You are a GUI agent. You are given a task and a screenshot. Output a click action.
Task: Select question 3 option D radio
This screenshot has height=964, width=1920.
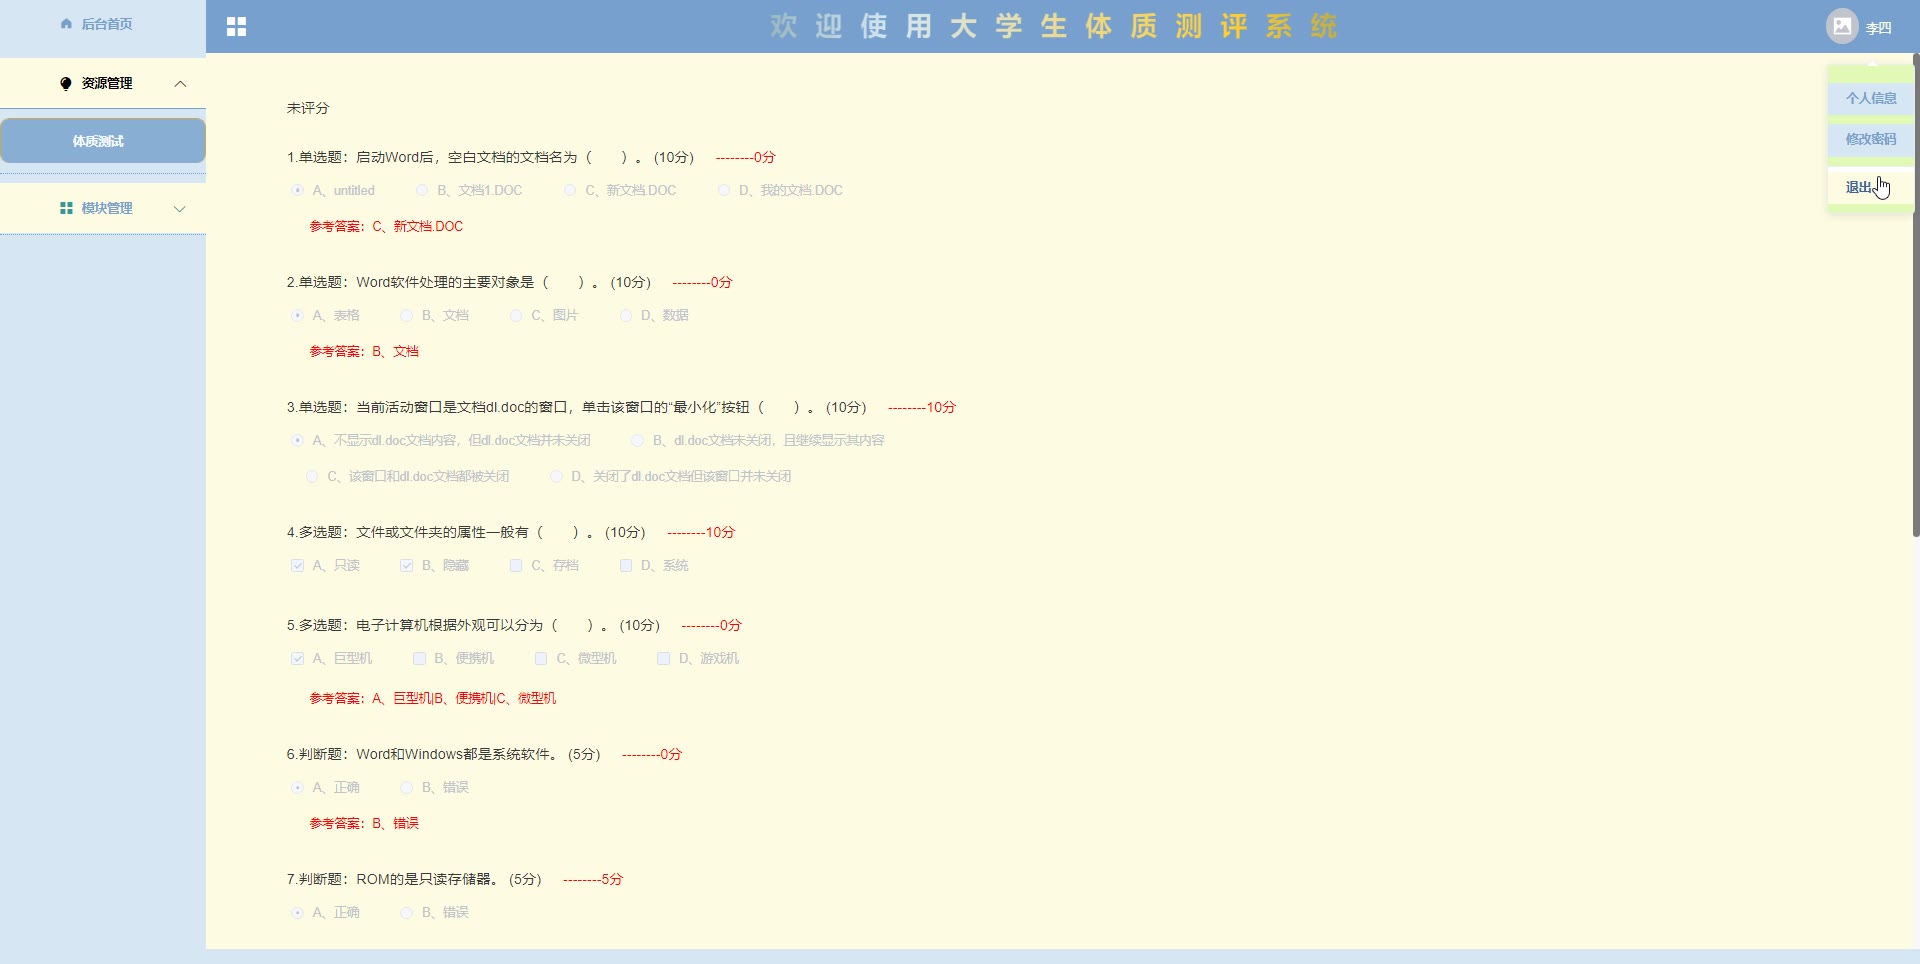[x=557, y=476]
